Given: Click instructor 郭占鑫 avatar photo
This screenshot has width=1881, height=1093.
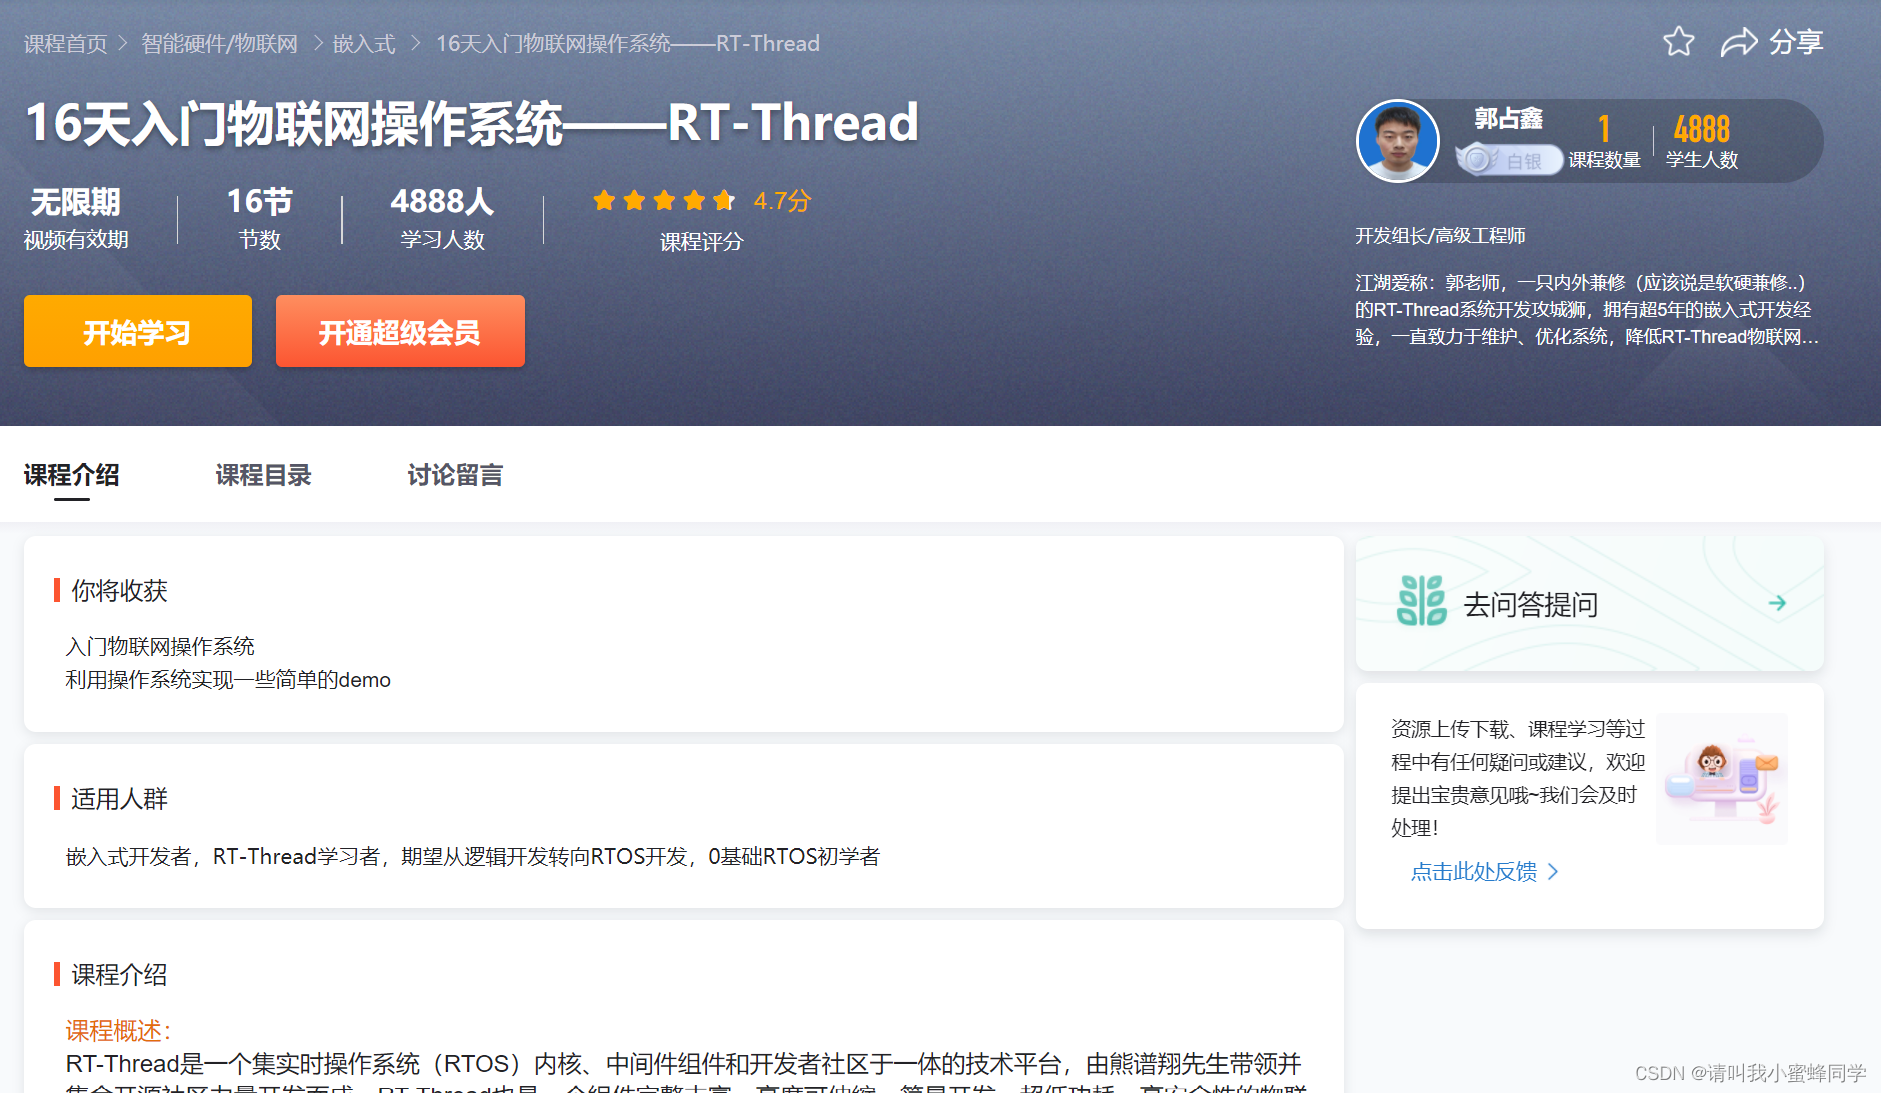Looking at the screenshot, I should pos(1398,141).
